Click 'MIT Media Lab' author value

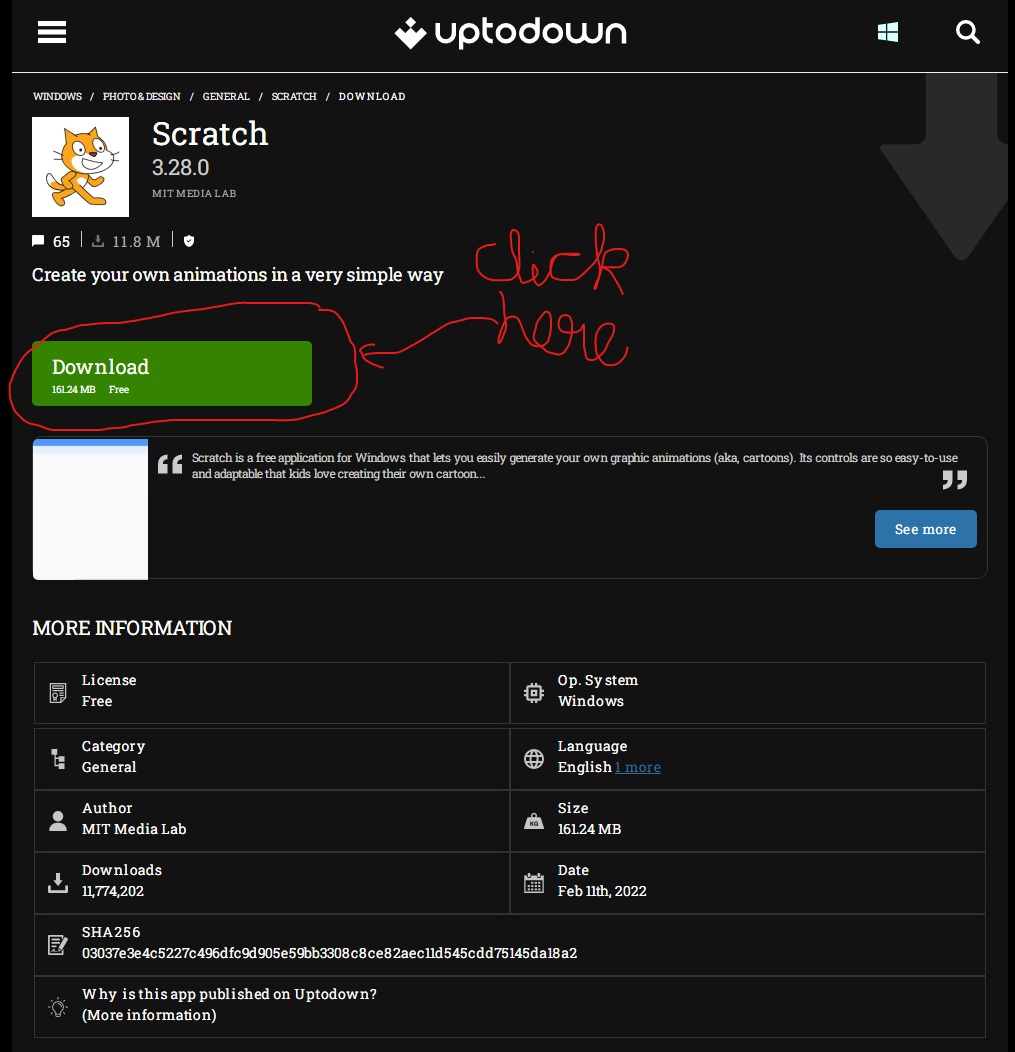tap(134, 829)
